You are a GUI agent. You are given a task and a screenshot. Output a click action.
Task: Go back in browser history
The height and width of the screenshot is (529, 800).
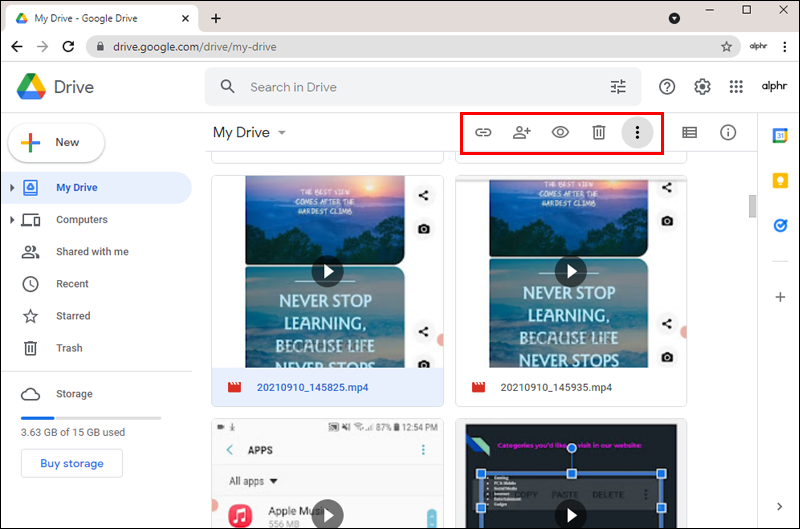click(x=17, y=47)
